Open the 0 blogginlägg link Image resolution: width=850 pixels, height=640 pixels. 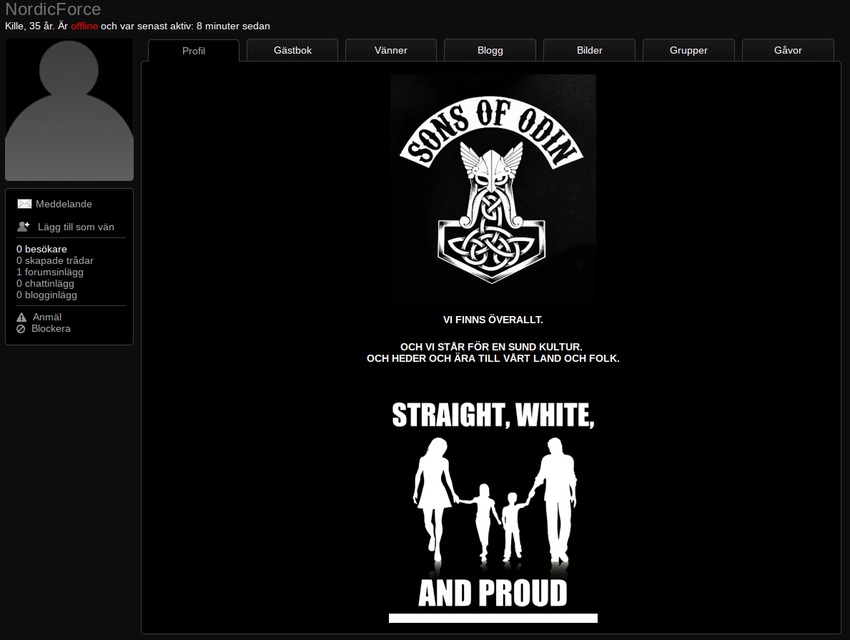[46, 295]
